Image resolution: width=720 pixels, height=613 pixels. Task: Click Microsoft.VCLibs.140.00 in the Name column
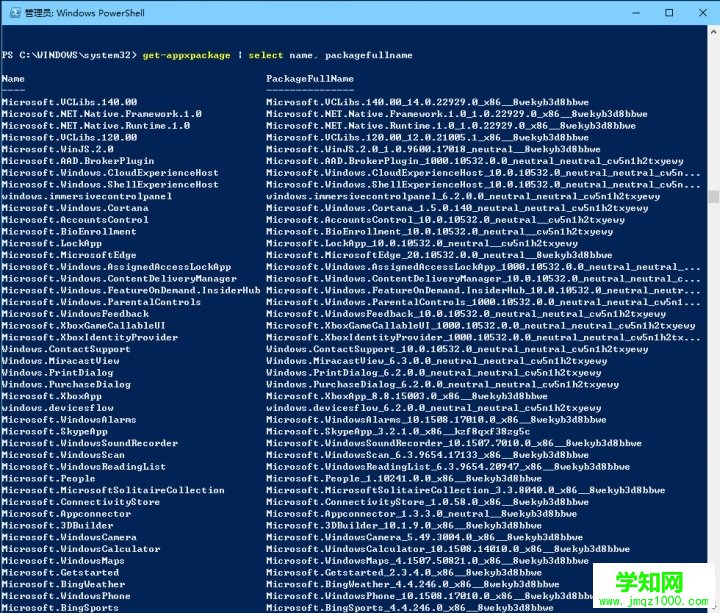tap(69, 102)
